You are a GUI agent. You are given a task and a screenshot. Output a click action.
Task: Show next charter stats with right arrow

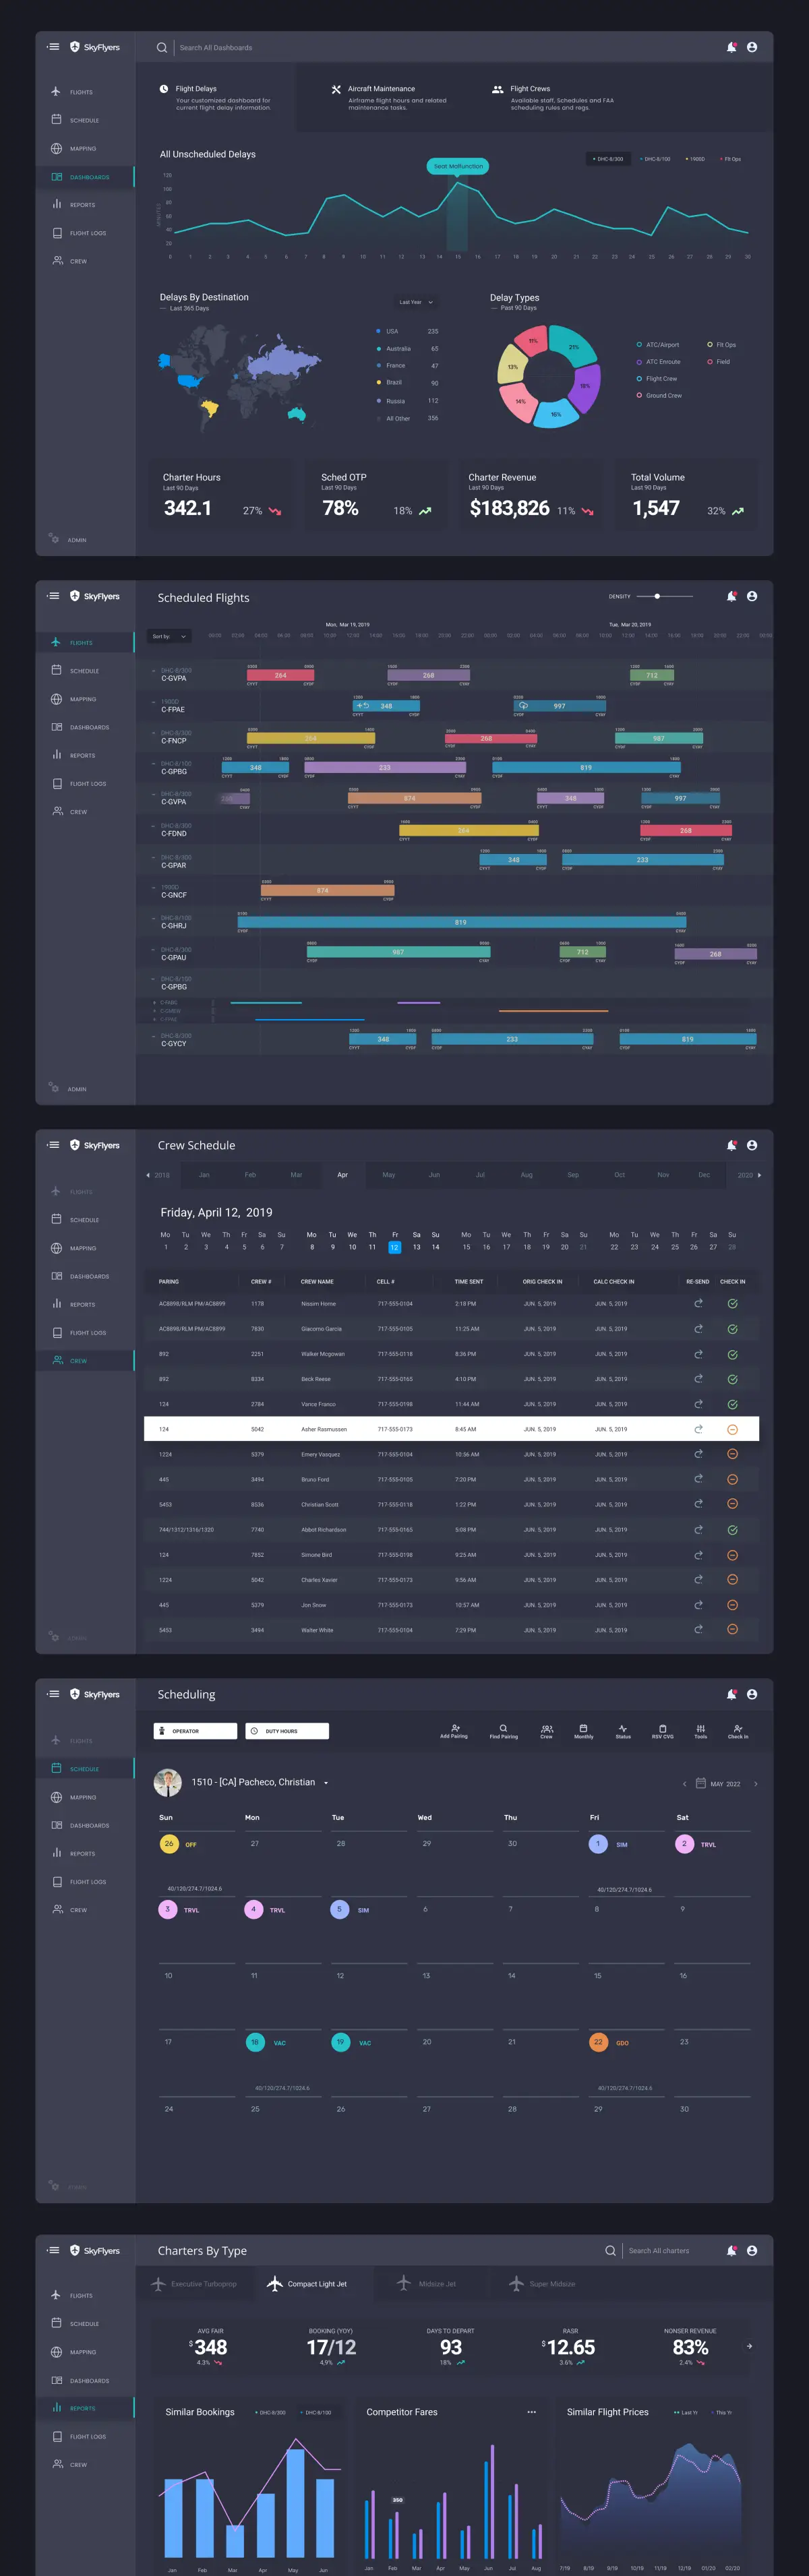(x=749, y=2346)
